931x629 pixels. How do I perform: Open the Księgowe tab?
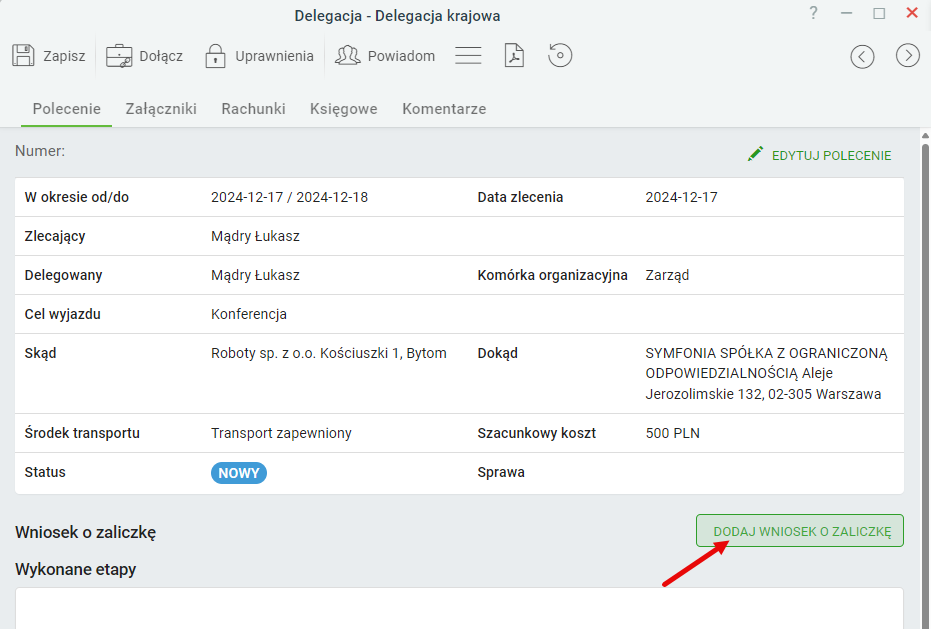pos(344,109)
